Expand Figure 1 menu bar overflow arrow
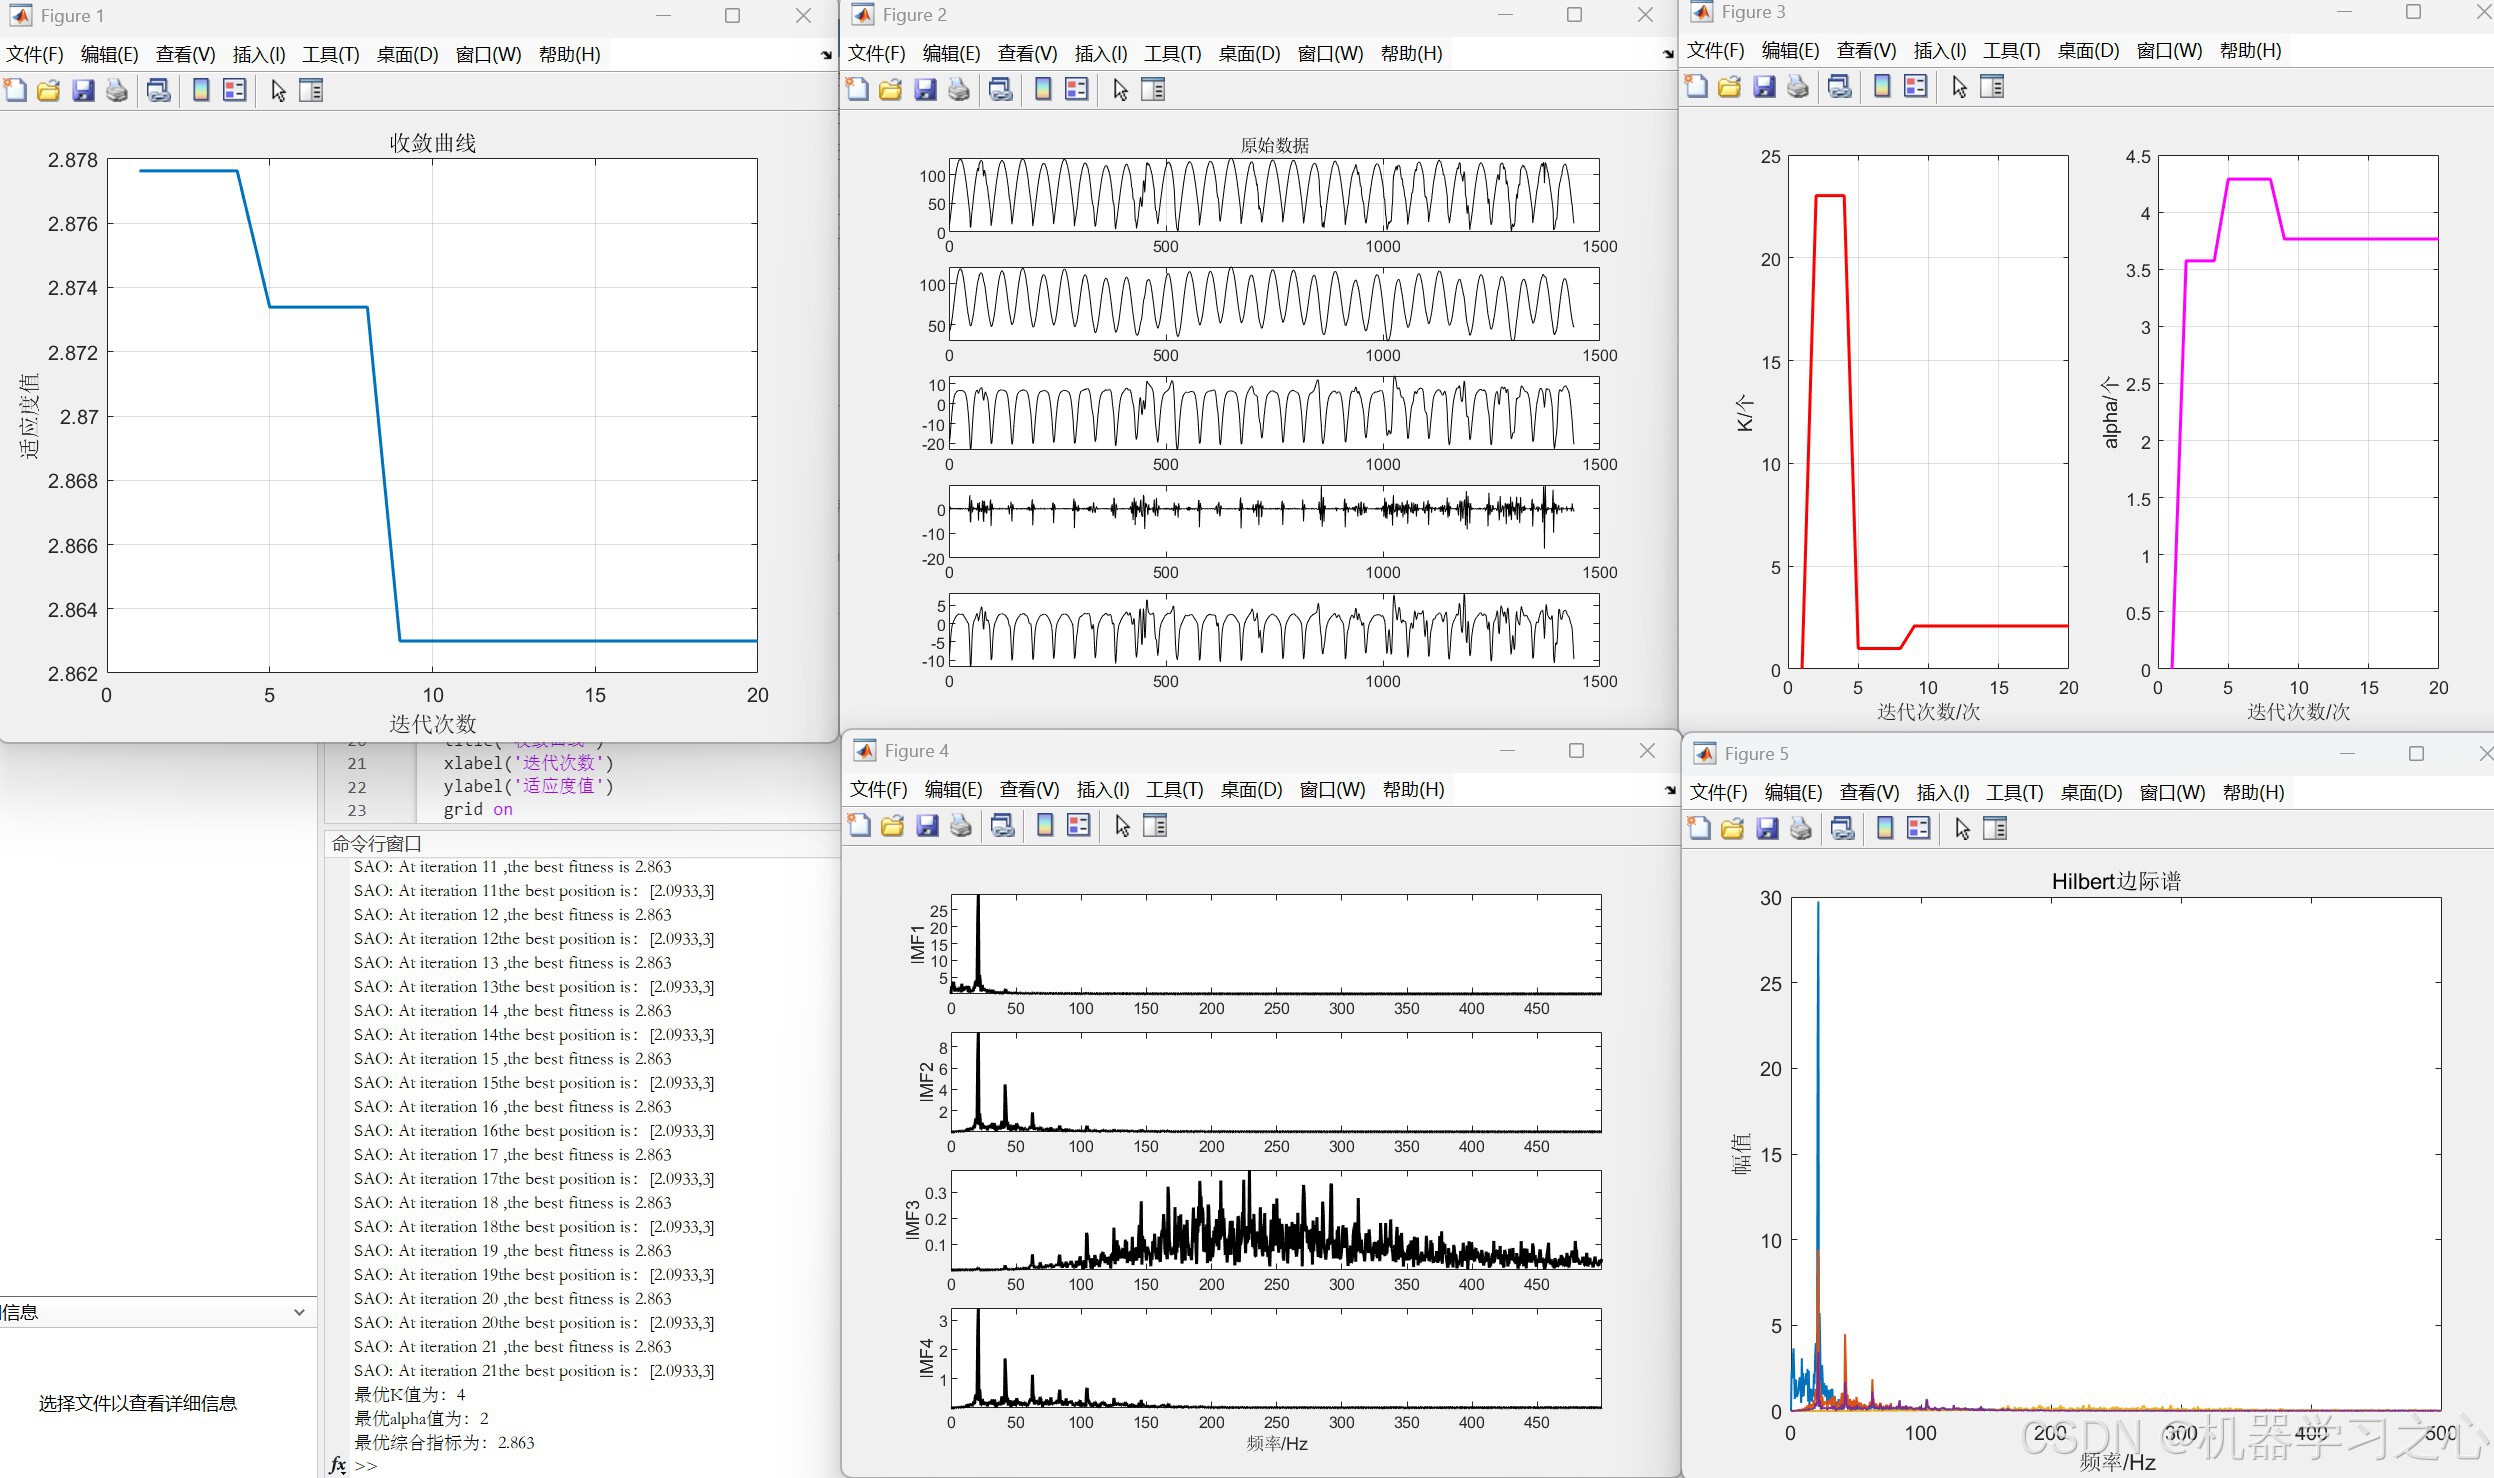Screen dimensions: 2494x1478 coord(826,55)
